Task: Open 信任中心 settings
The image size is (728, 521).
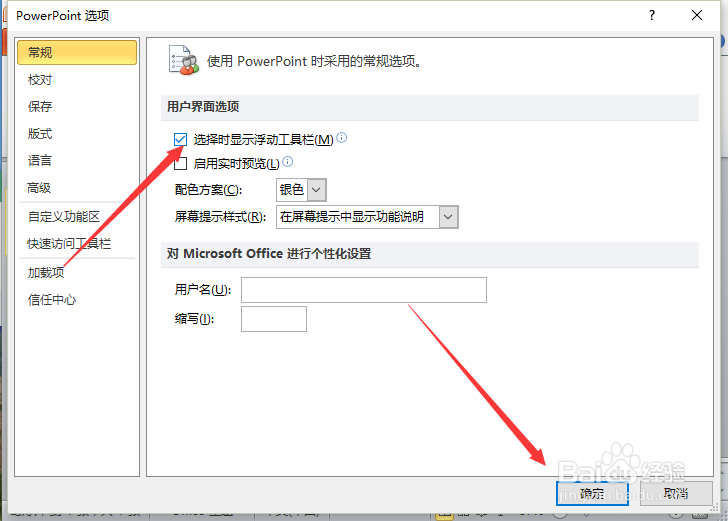Action: click(x=52, y=300)
